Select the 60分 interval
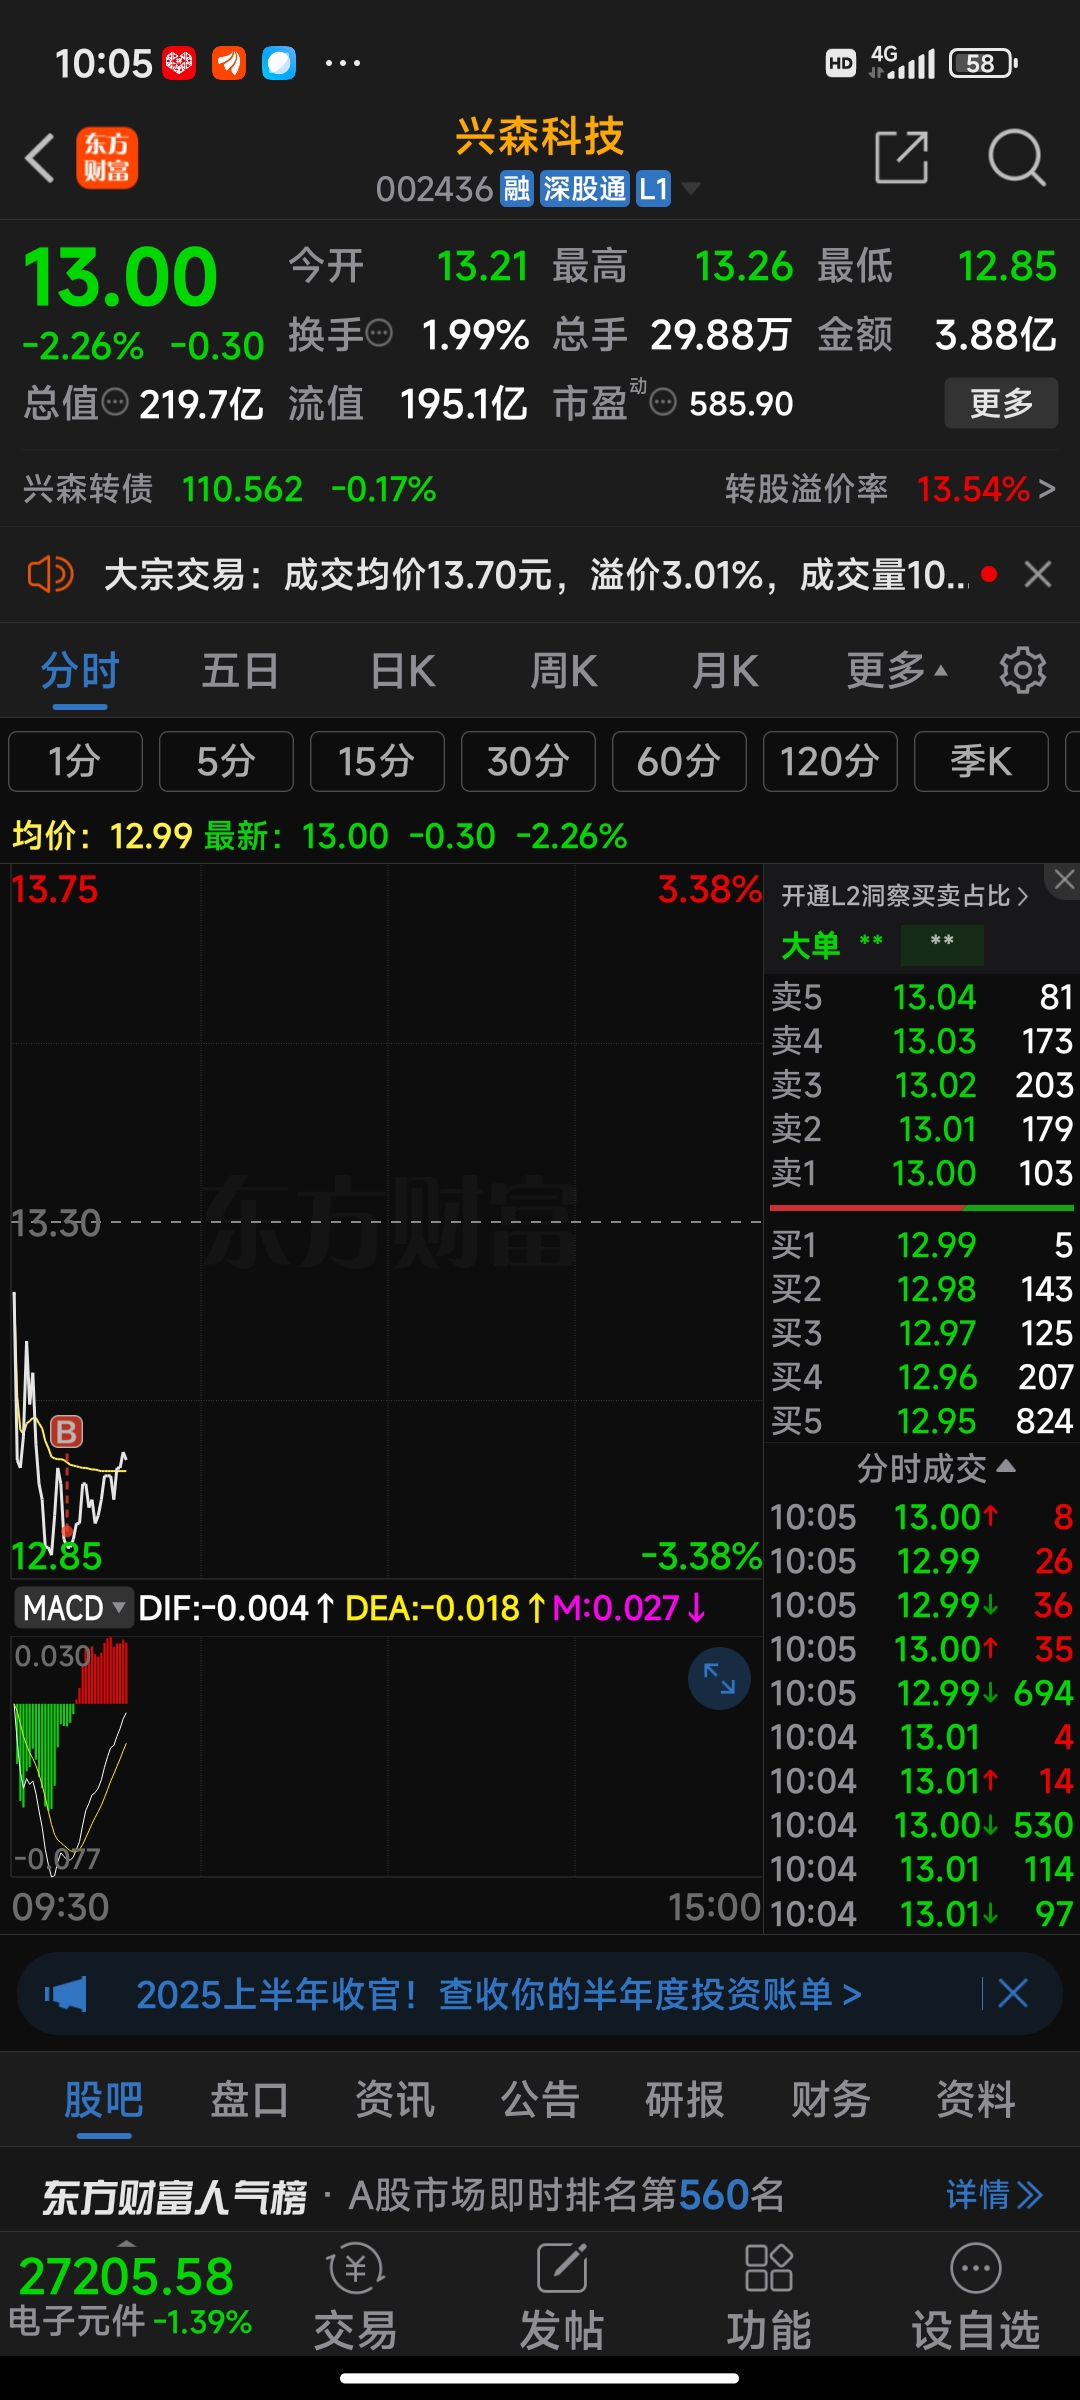The width and height of the screenshot is (1080, 2400). pos(679,761)
